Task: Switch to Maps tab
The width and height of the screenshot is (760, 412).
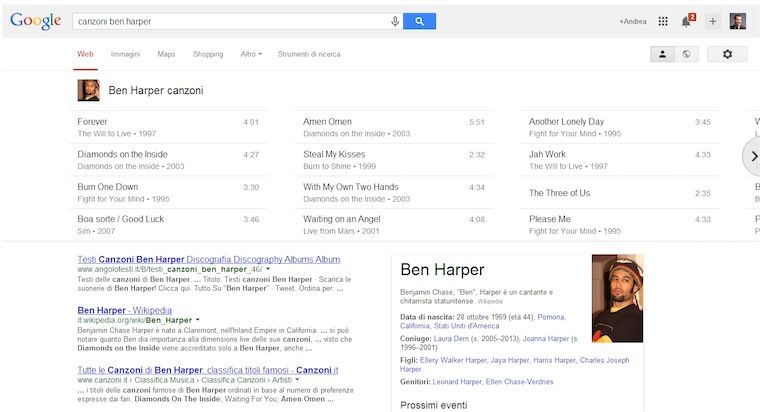Action: [166, 54]
